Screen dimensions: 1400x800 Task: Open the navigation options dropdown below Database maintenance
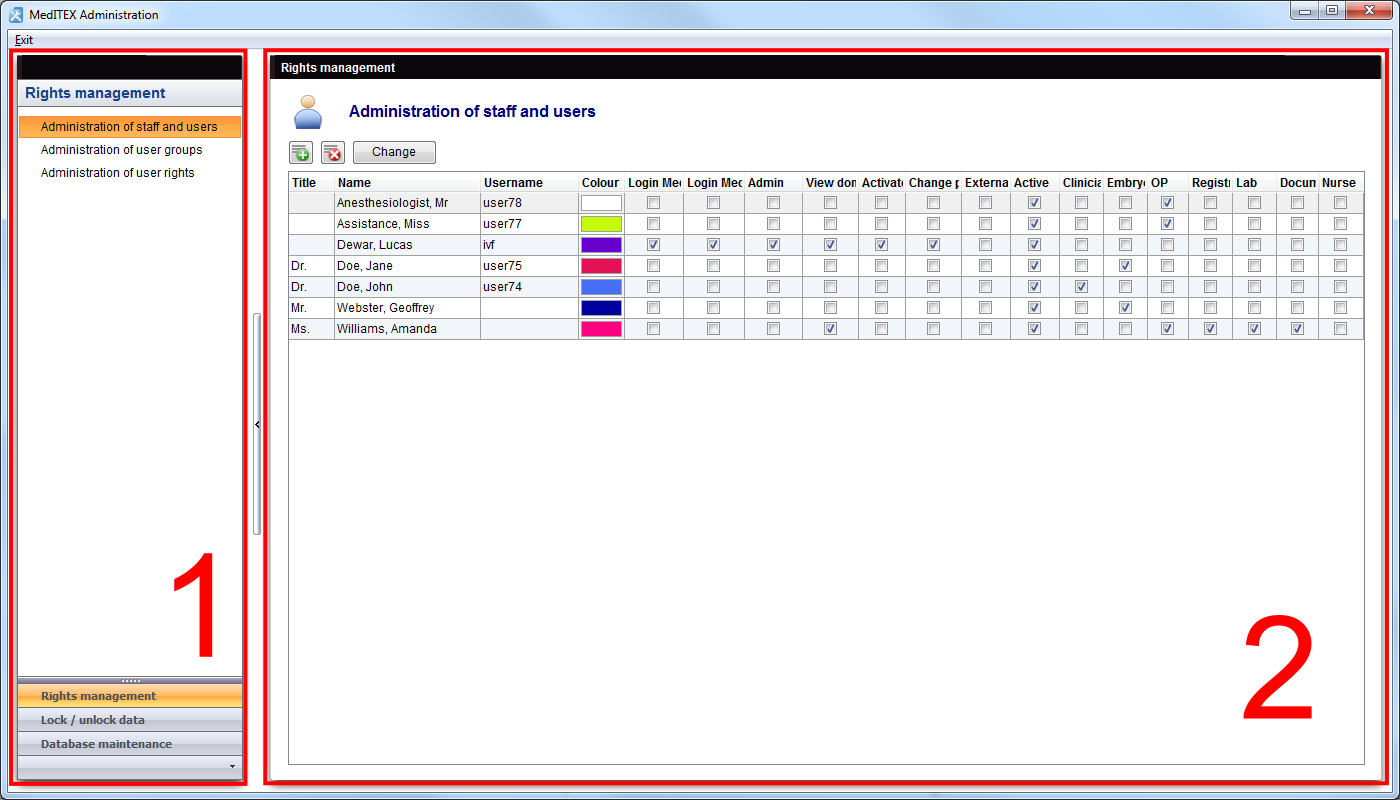coord(232,767)
